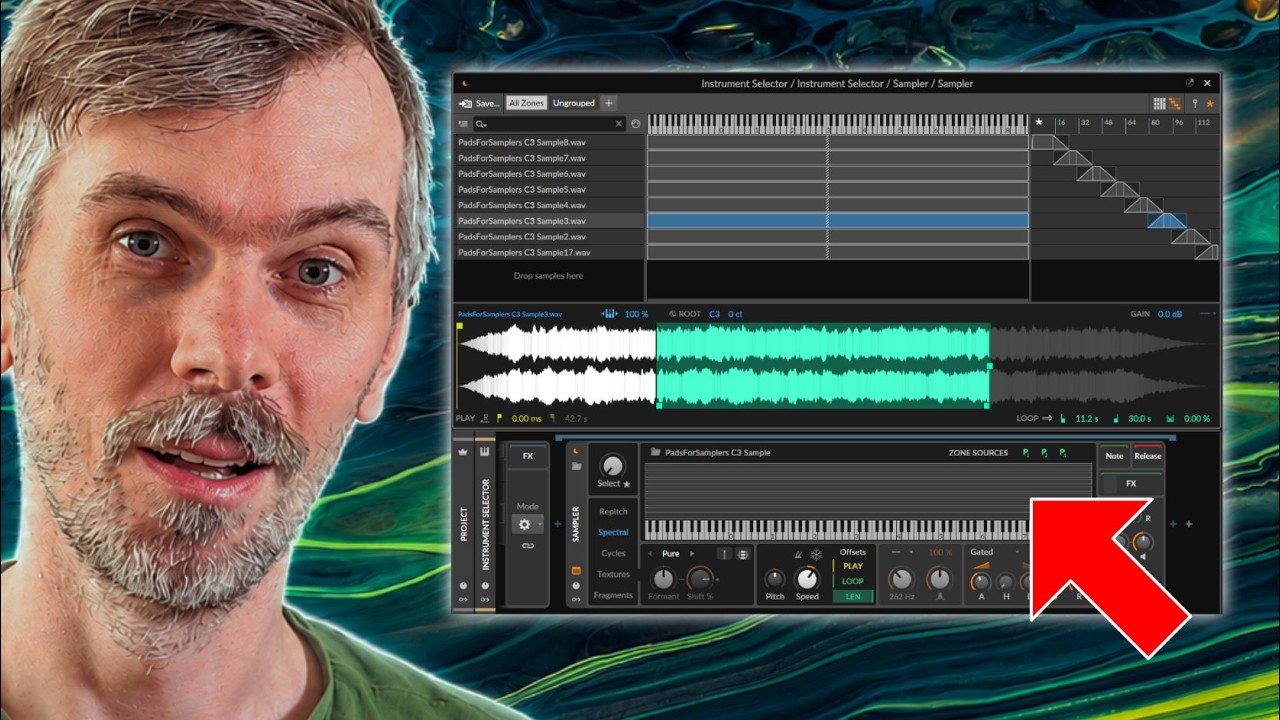
Task: Open Save... preset button in sampler editor
Action: tap(479, 103)
